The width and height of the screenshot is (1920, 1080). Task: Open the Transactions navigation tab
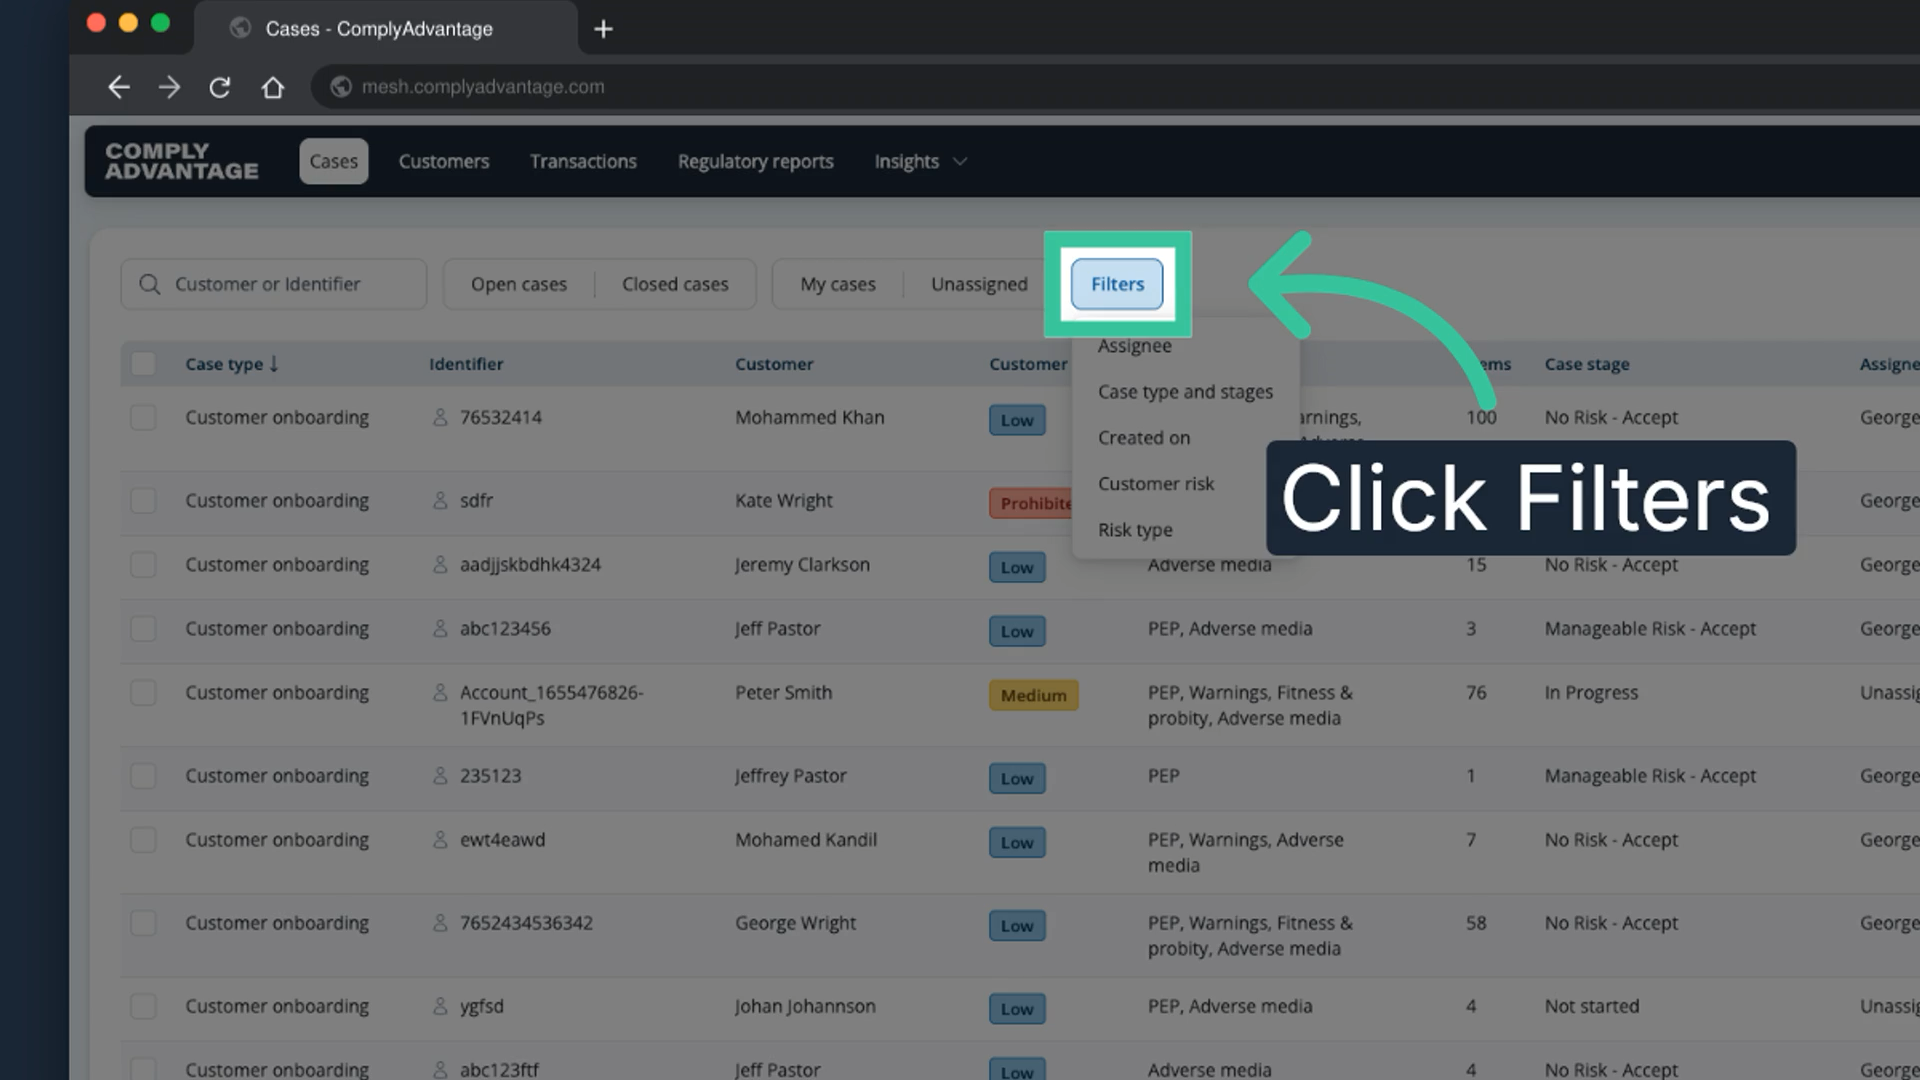click(583, 161)
